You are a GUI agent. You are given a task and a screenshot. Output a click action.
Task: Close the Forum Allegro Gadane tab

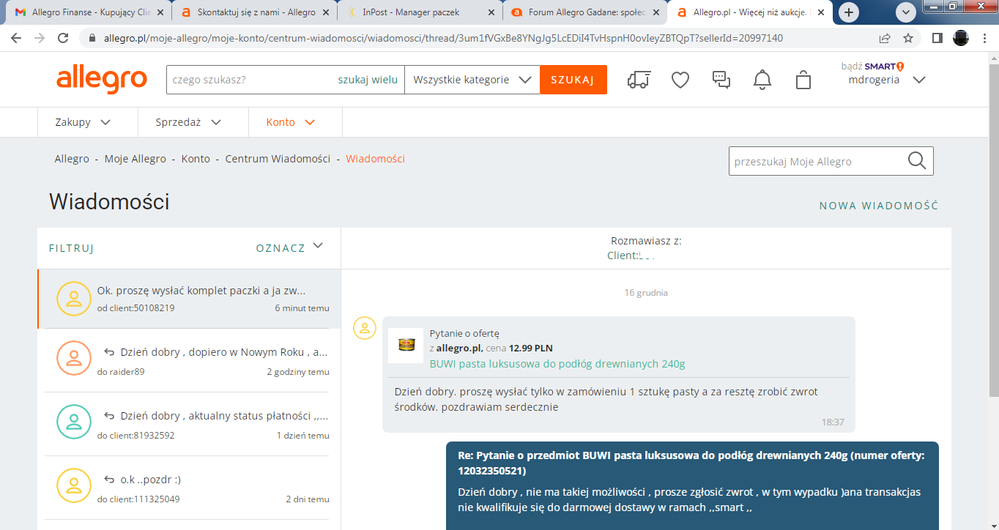tap(656, 12)
